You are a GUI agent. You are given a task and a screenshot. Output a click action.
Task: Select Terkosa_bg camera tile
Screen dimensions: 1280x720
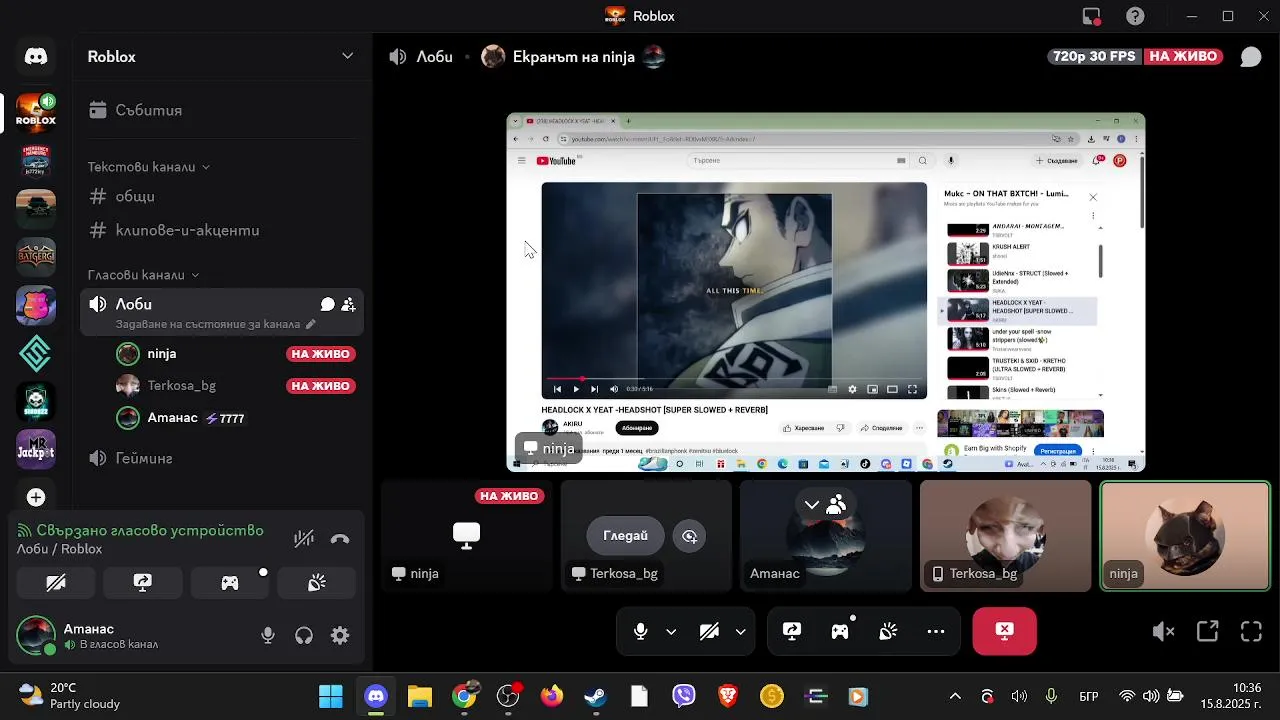pyautogui.click(x=1005, y=536)
